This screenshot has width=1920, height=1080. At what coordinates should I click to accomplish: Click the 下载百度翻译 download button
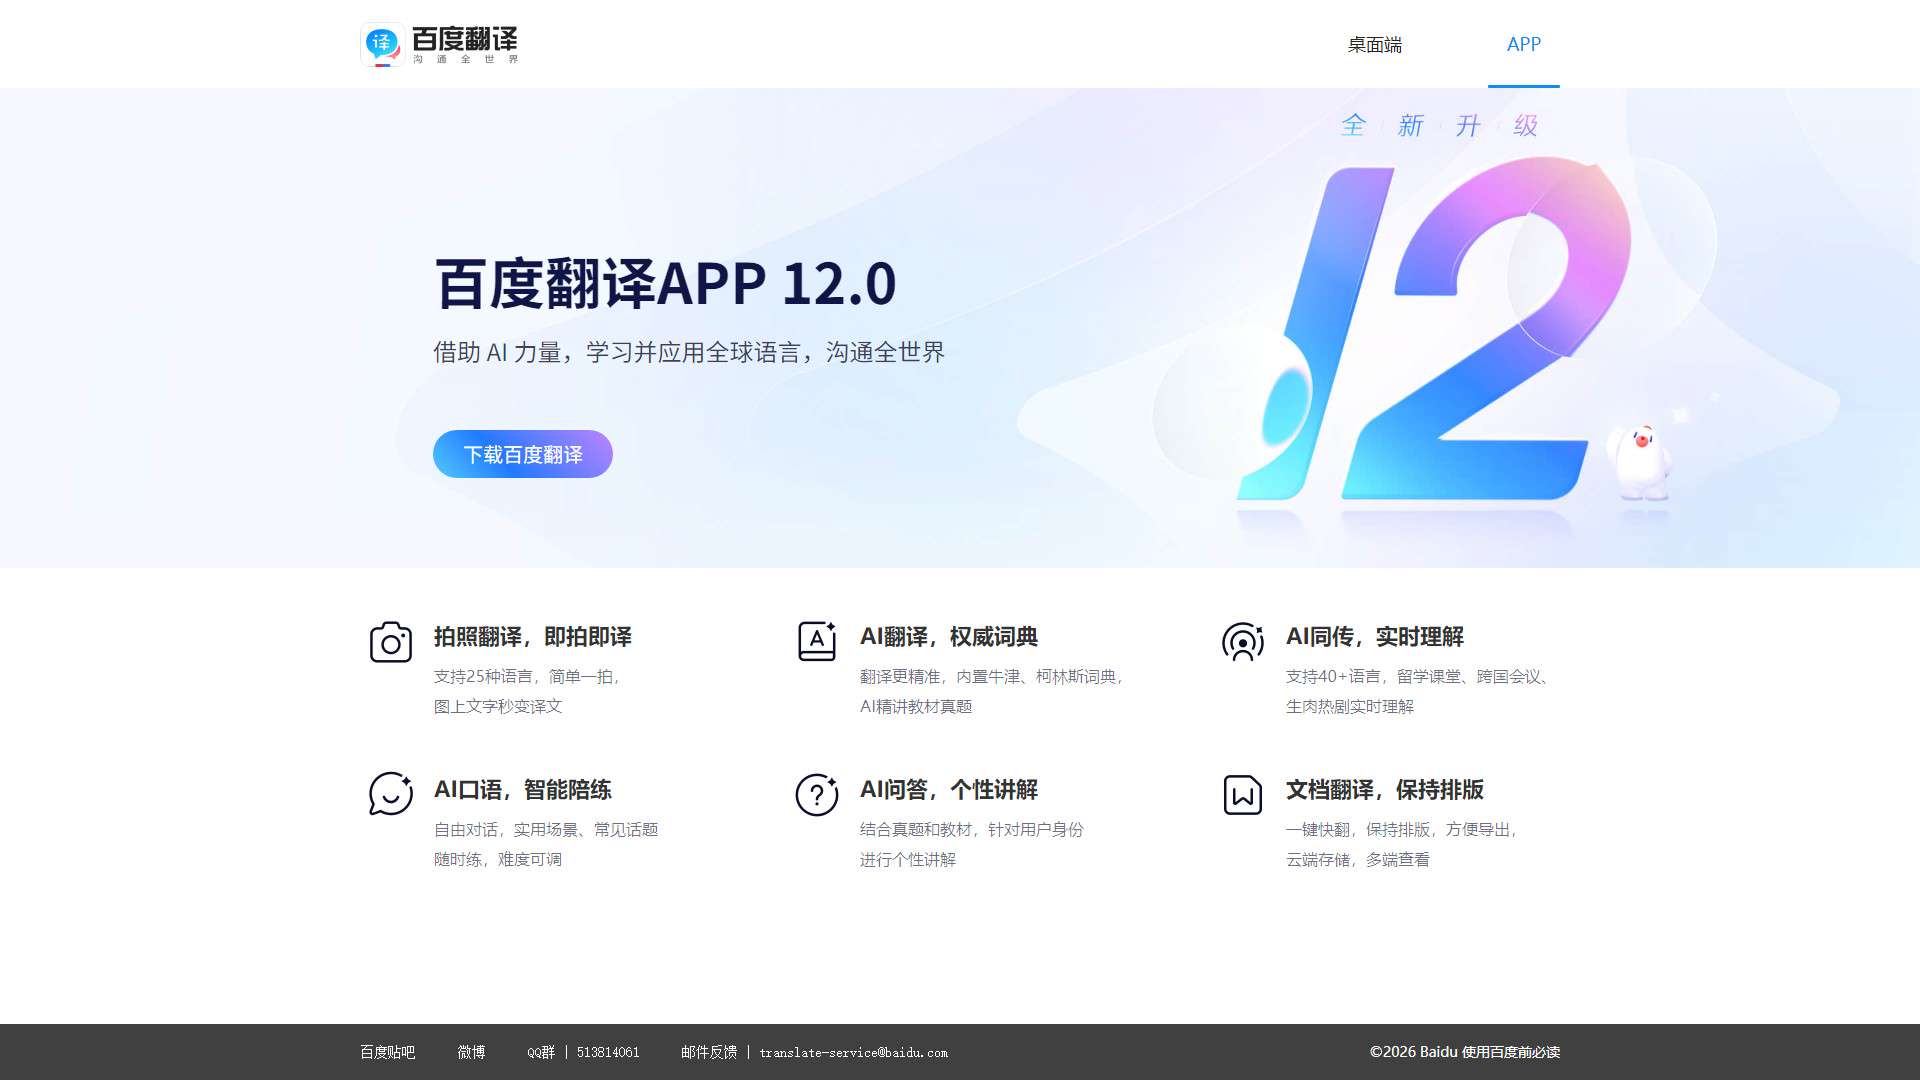pyautogui.click(x=523, y=454)
